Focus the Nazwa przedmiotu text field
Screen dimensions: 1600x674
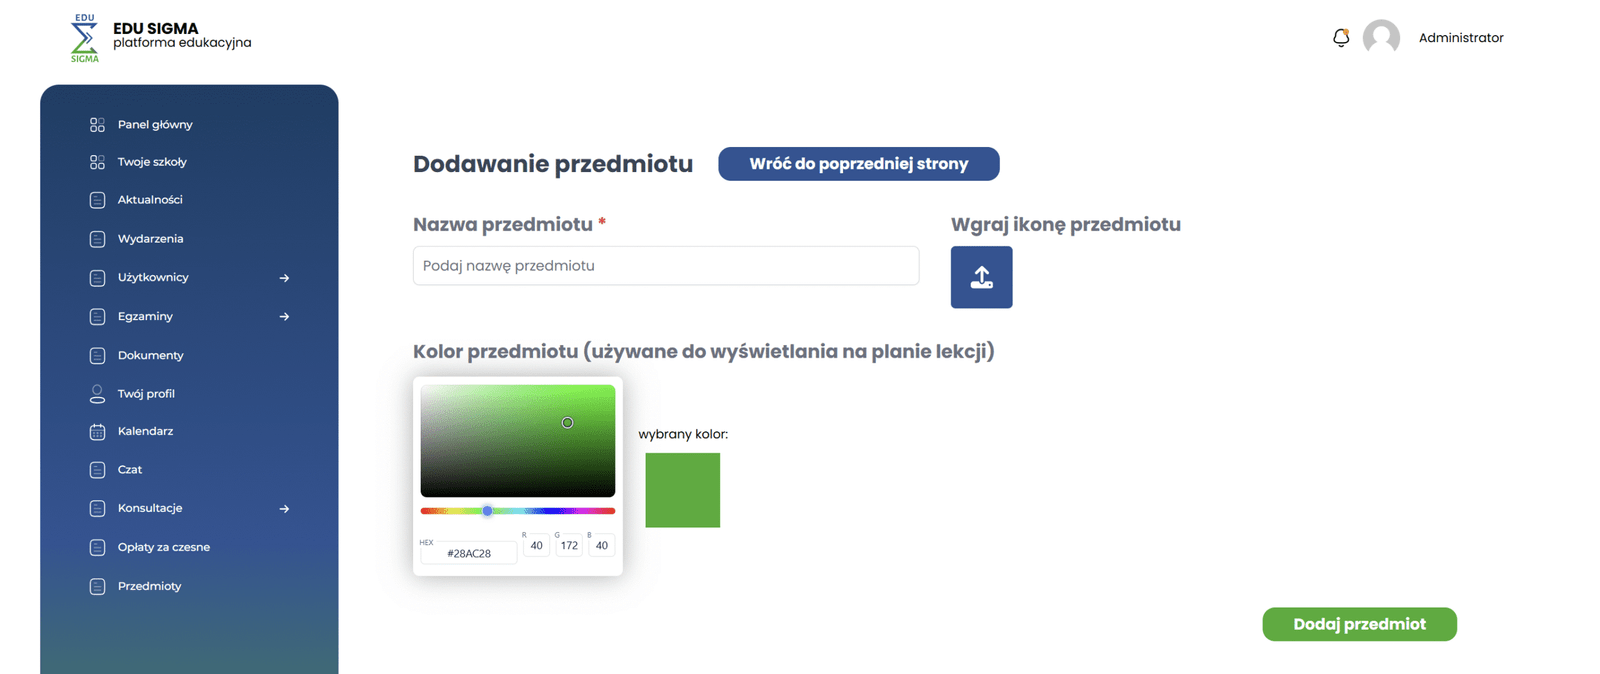click(665, 266)
